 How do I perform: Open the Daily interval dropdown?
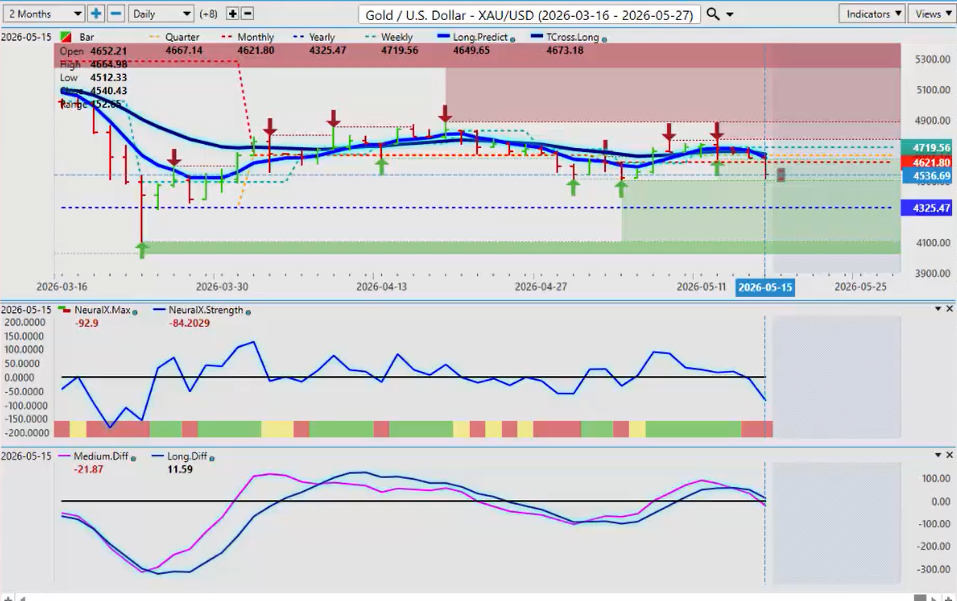161,13
